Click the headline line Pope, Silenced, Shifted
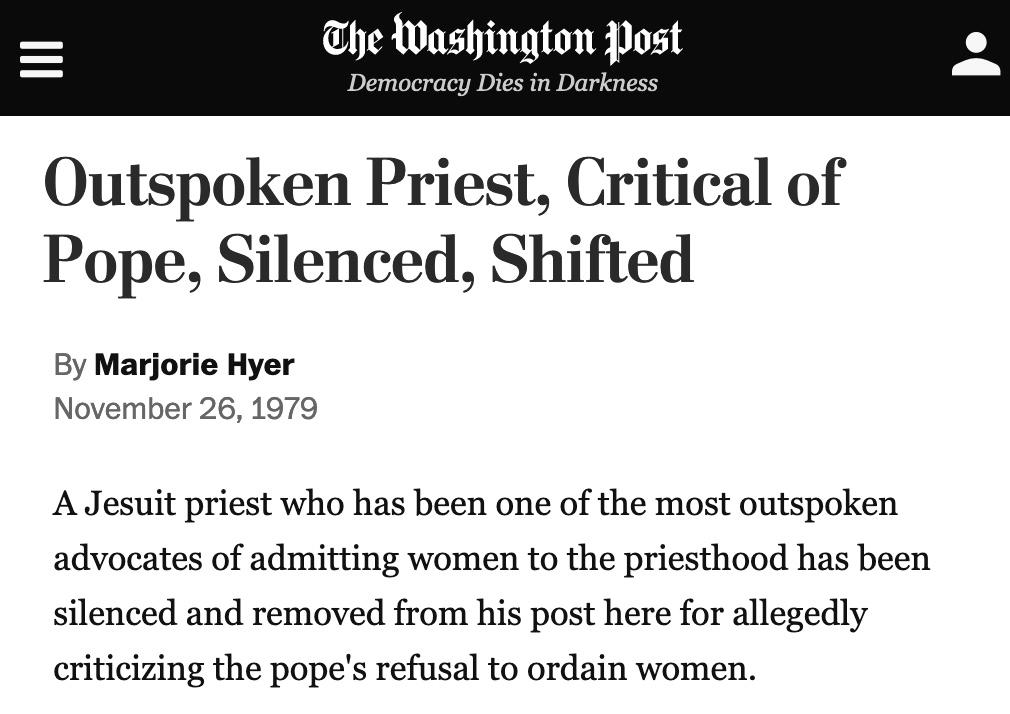Viewport: 1010px width, 714px height. [x=368, y=260]
